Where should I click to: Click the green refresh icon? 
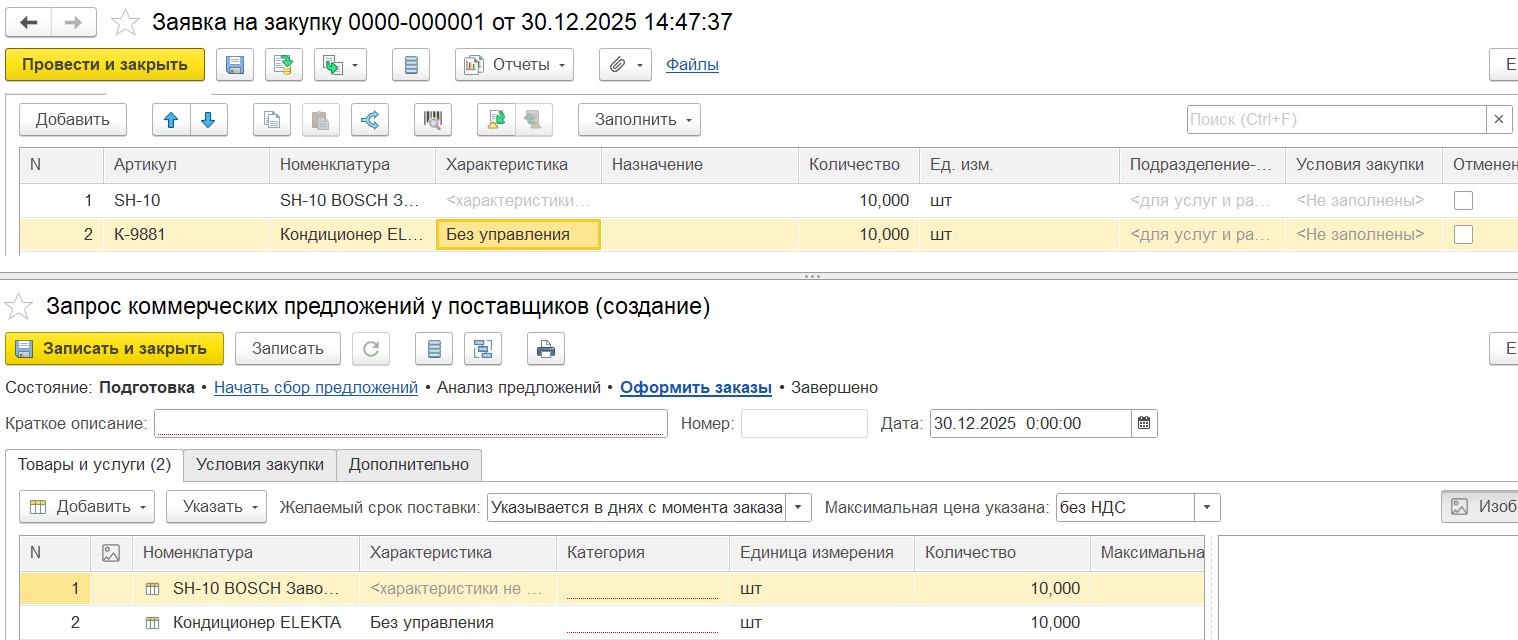pos(371,349)
